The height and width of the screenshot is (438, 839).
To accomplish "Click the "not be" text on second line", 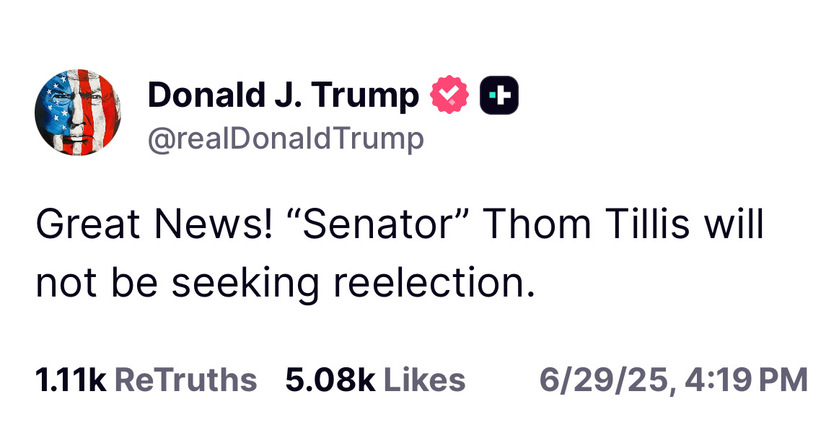I will (96, 283).
